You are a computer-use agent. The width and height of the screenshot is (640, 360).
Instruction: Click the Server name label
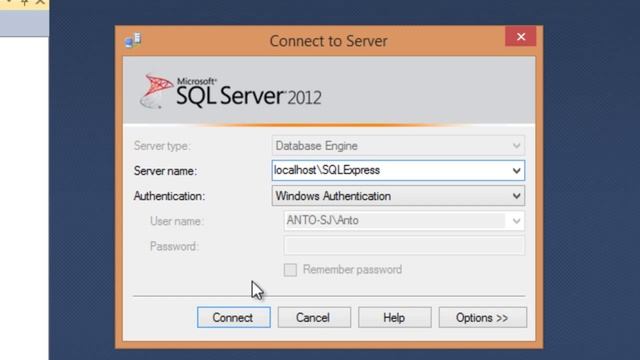[x=165, y=171]
